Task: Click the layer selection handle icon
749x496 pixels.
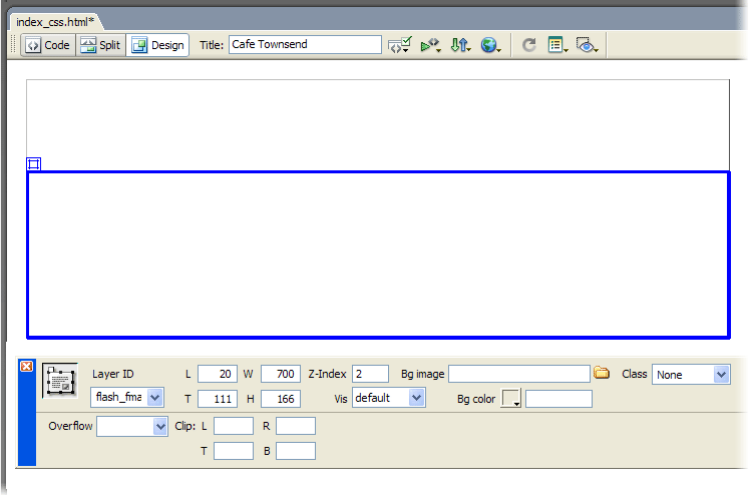Action: click(33, 164)
